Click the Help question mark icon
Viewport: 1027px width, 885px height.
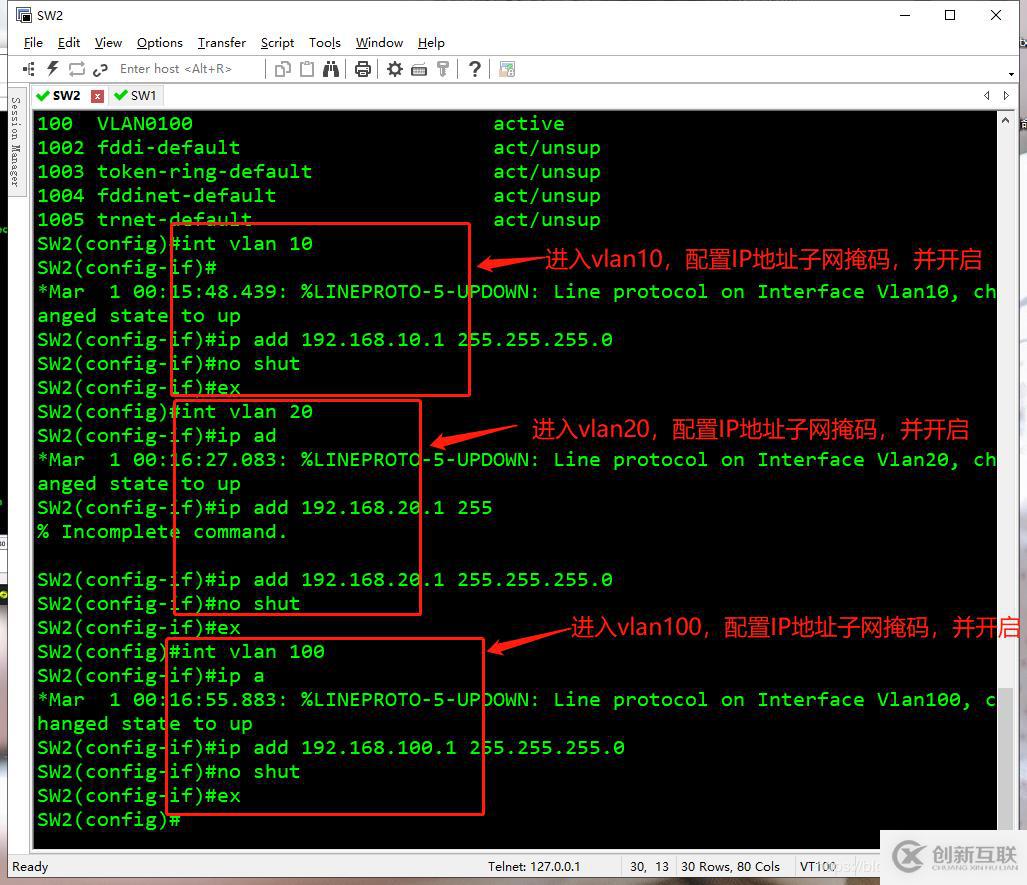click(475, 69)
